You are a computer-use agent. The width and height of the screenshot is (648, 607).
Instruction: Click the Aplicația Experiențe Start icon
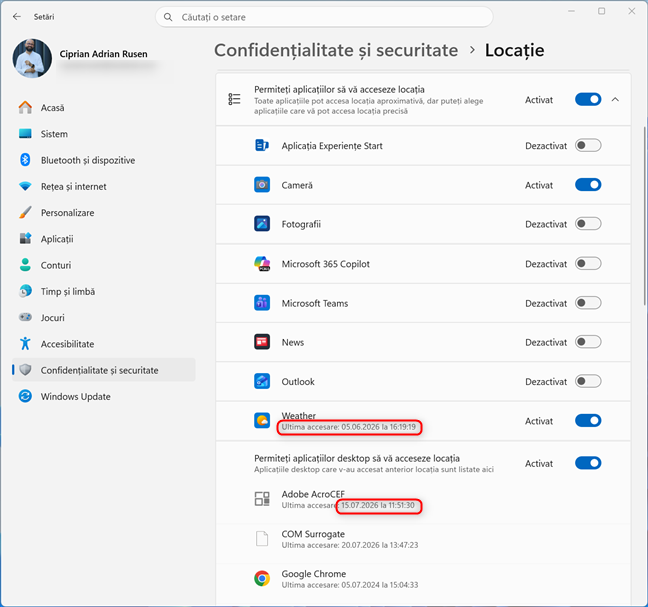pyautogui.click(x=262, y=145)
